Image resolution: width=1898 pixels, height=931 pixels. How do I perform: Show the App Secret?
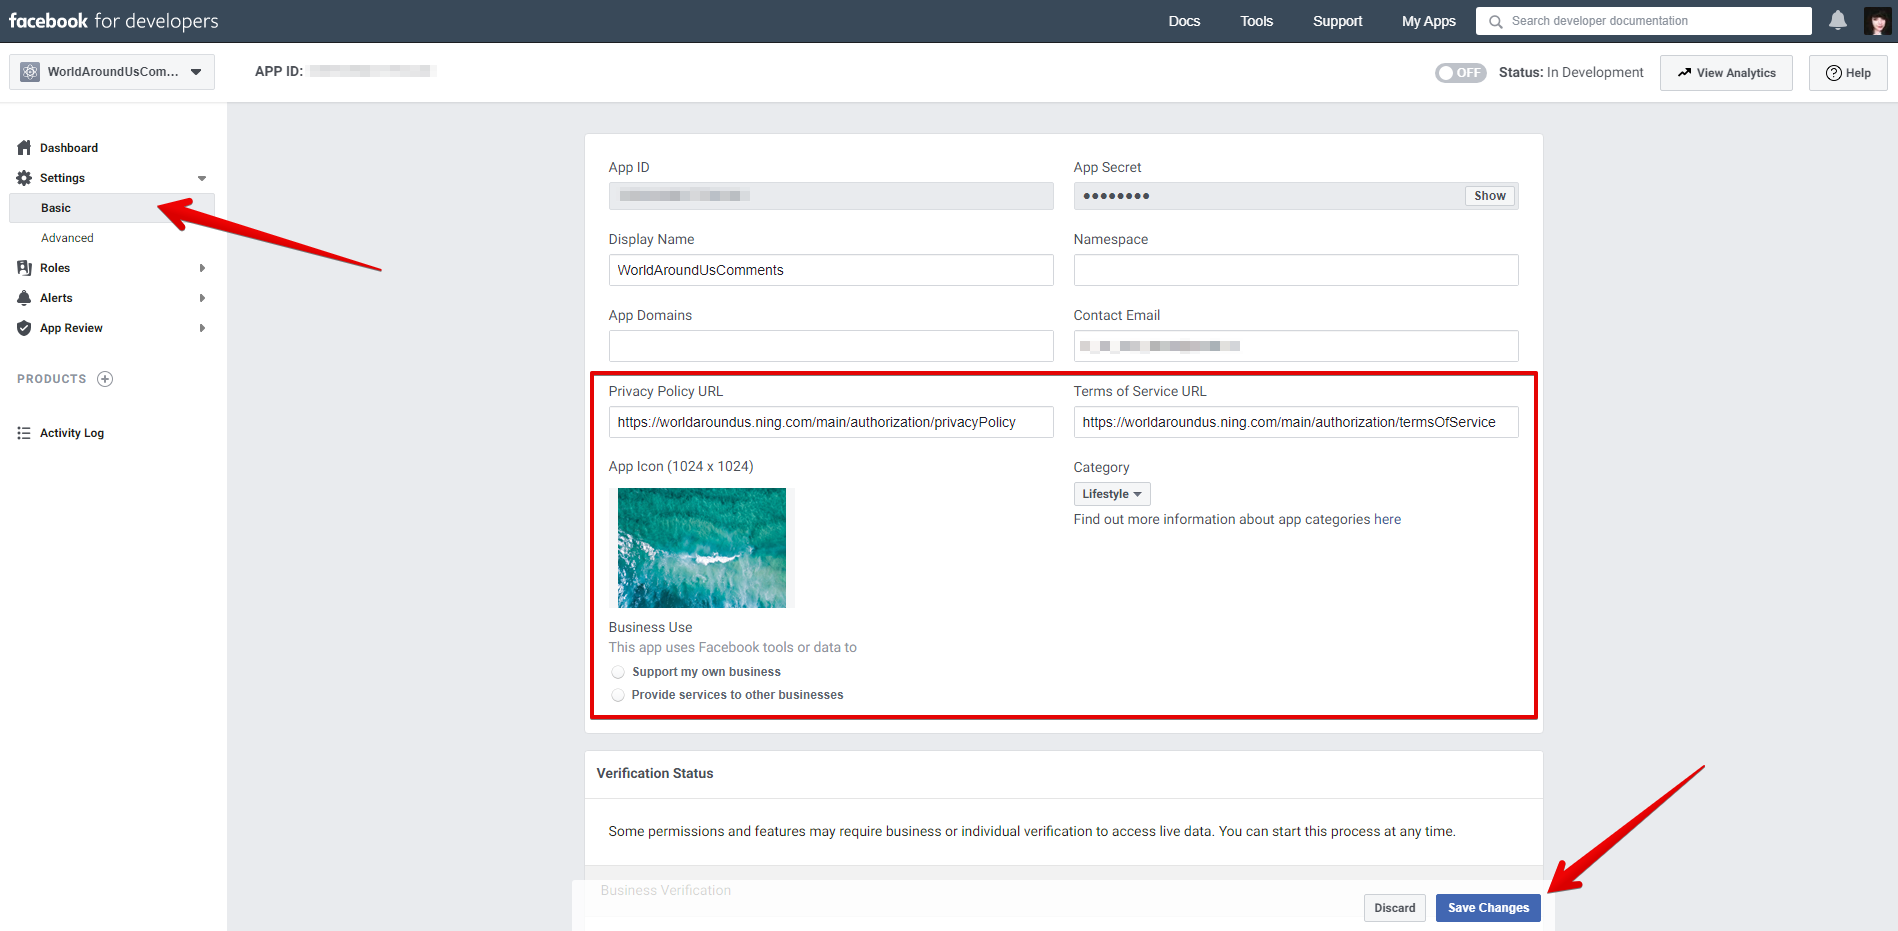click(1489, 196)
